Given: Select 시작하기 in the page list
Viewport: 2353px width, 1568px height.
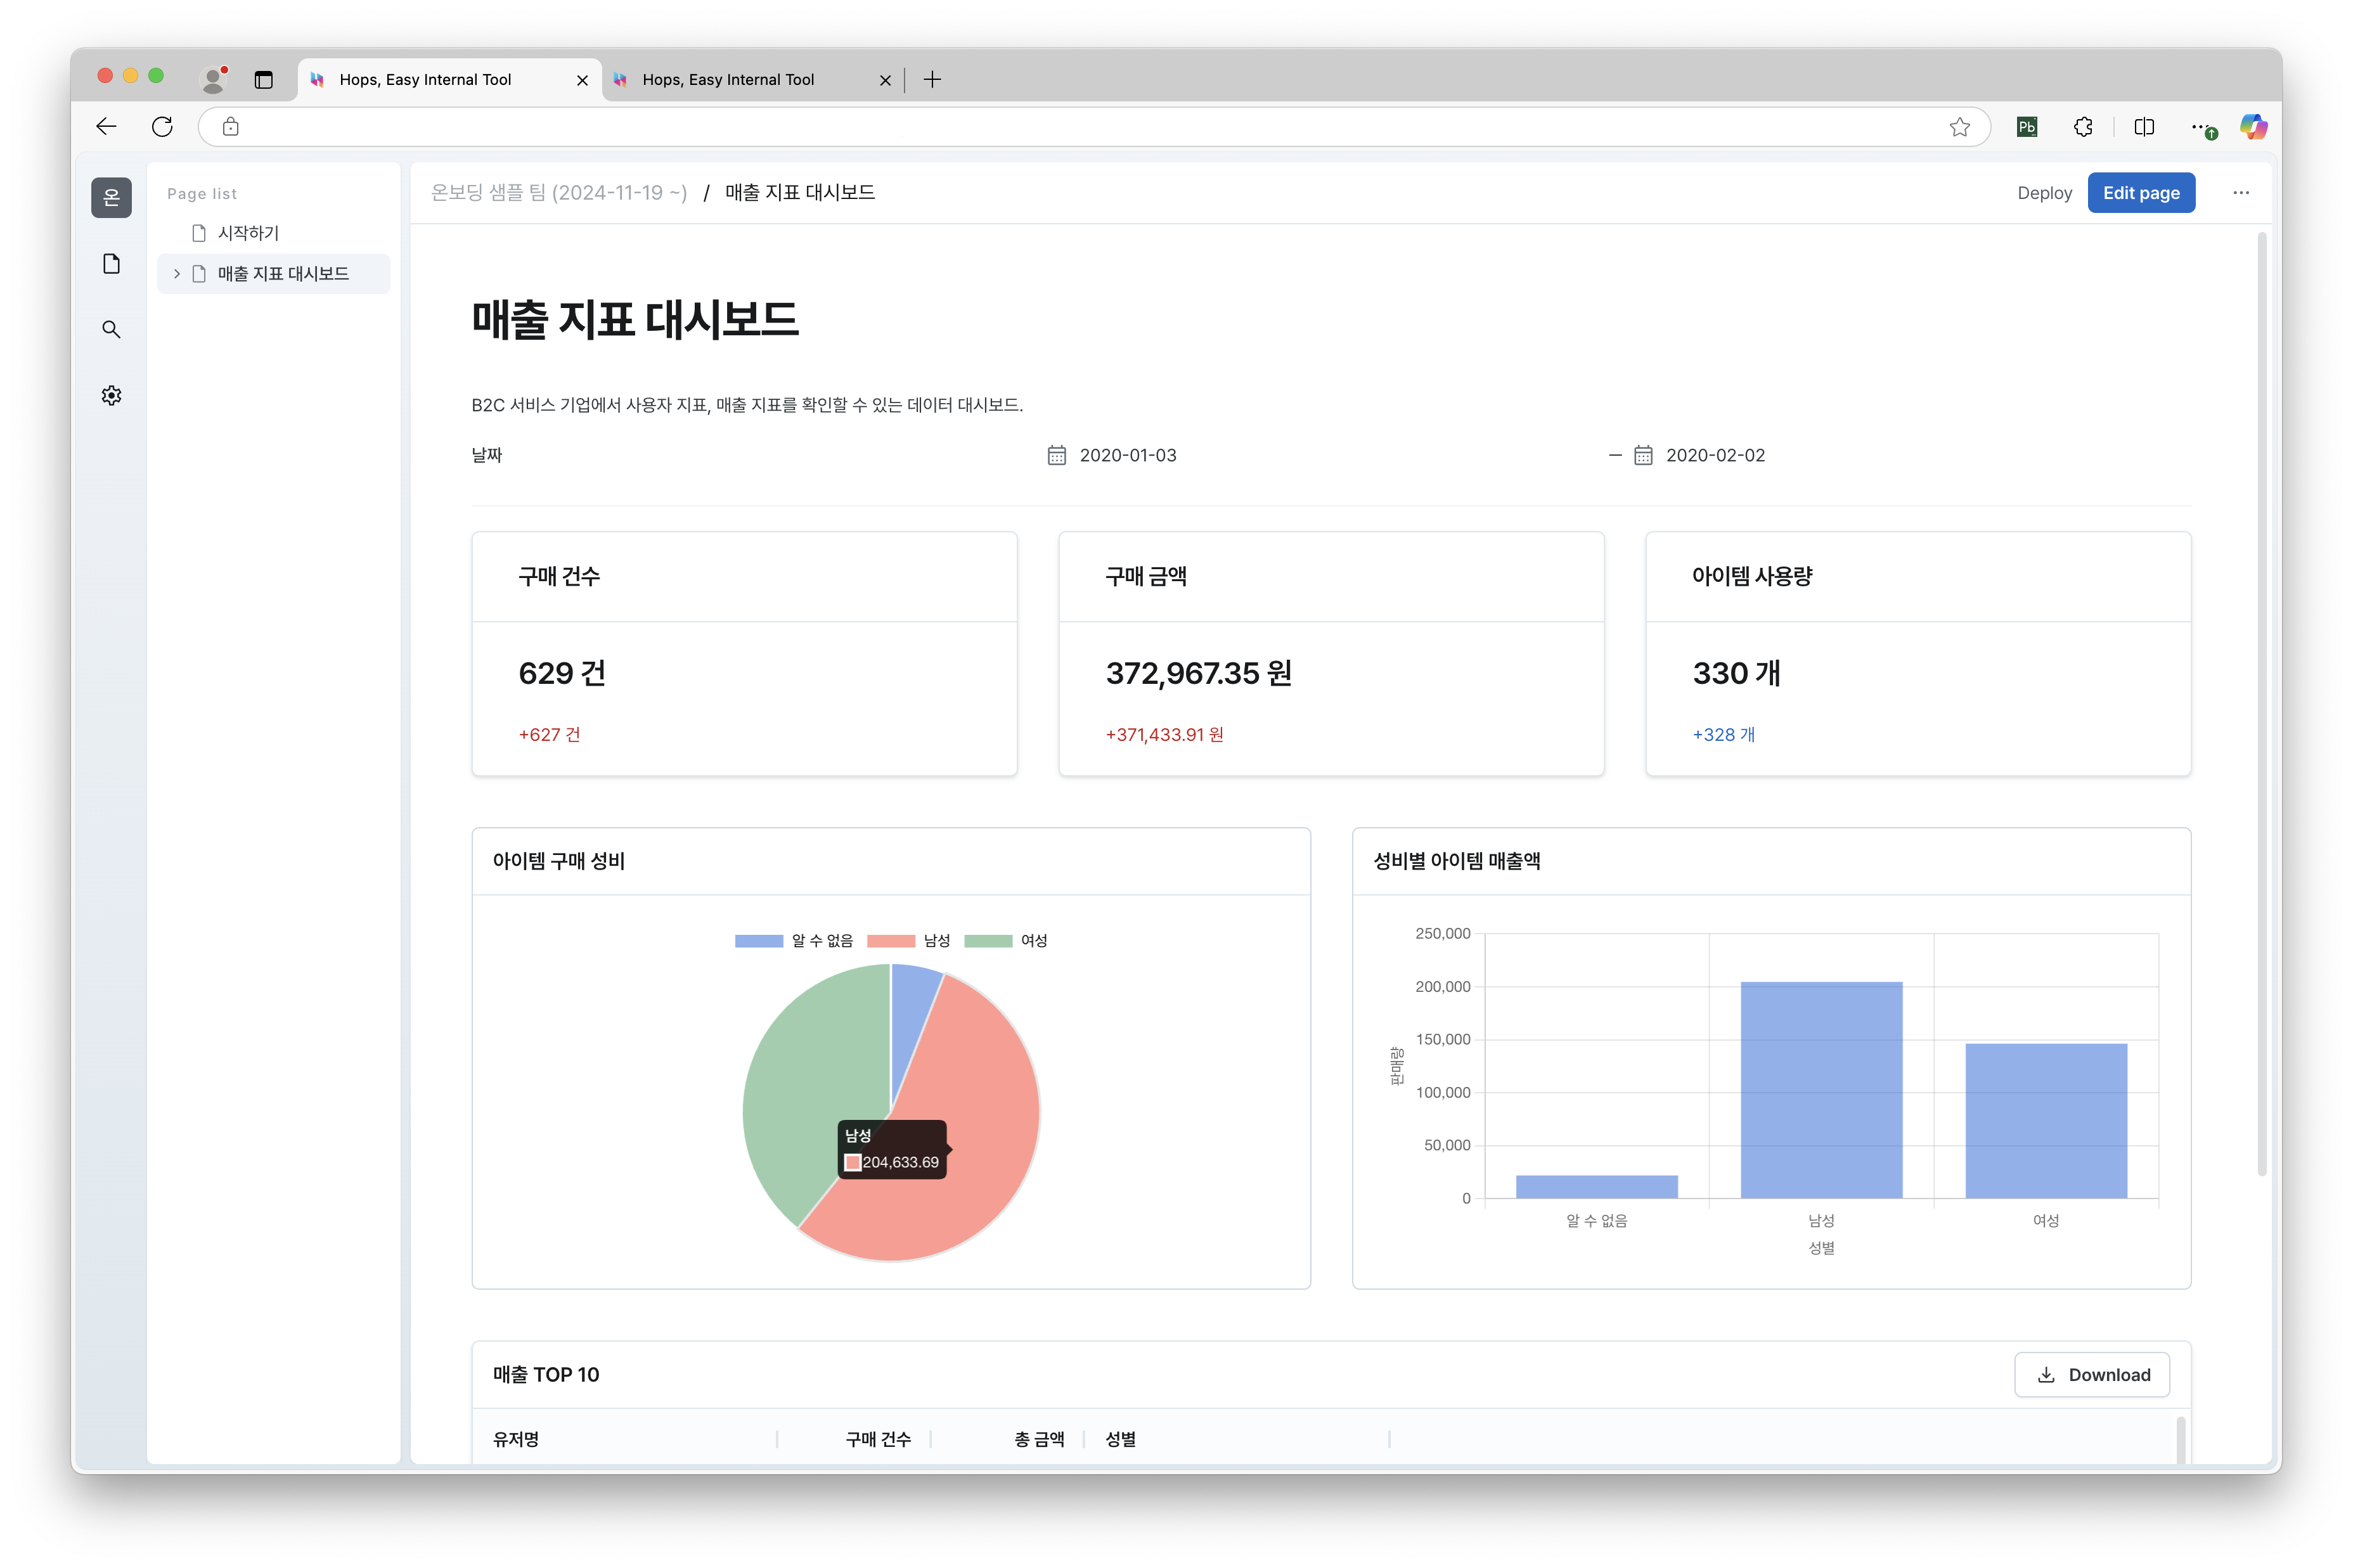Looking at the screenshot, I should pos(274,233).
